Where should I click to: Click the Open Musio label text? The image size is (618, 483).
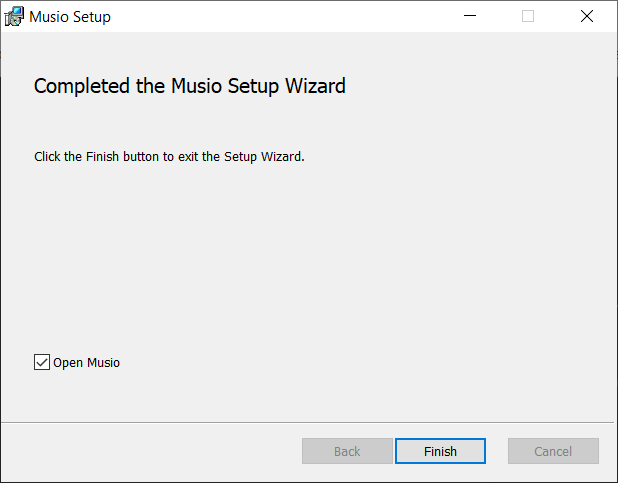point(86,363)
